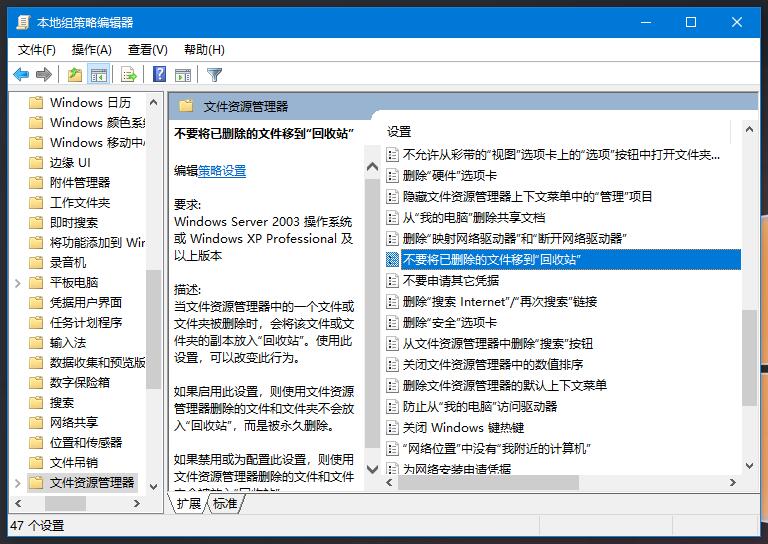
Task: Toggle the show/hide action pane icon
Action: point(183,74)
